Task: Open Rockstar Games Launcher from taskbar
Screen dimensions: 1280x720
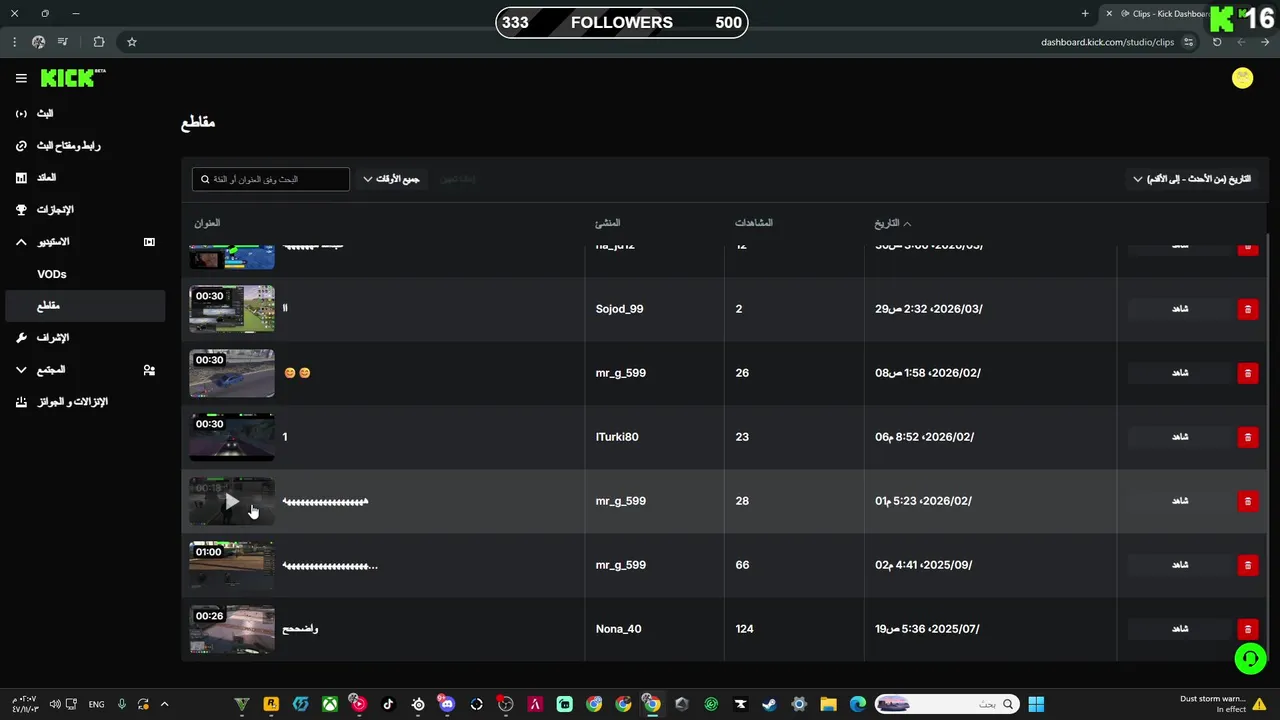Action: pos(270,704)
